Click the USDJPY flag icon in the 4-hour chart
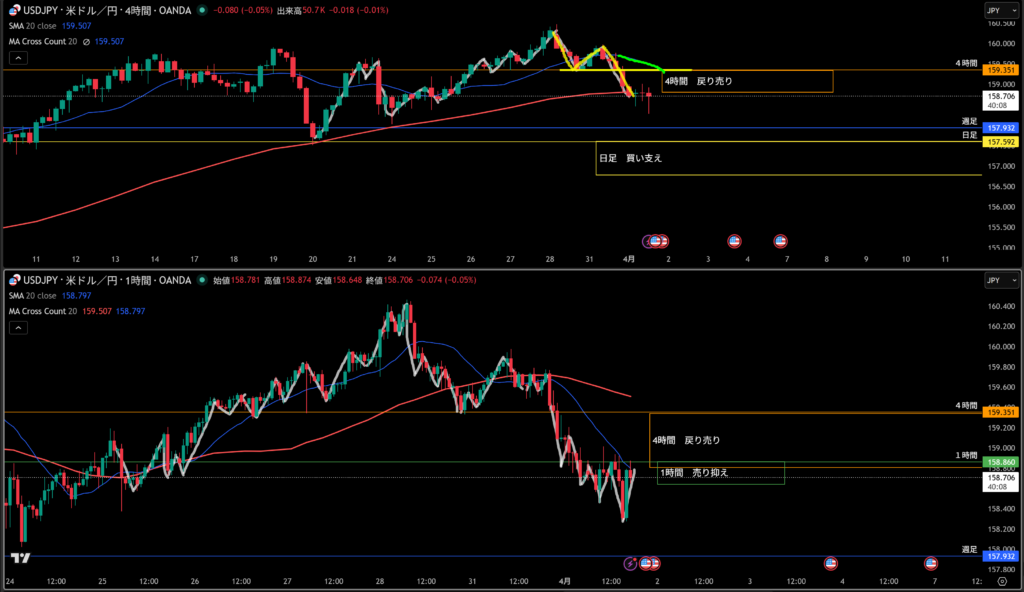 click(x=14, y=10)
